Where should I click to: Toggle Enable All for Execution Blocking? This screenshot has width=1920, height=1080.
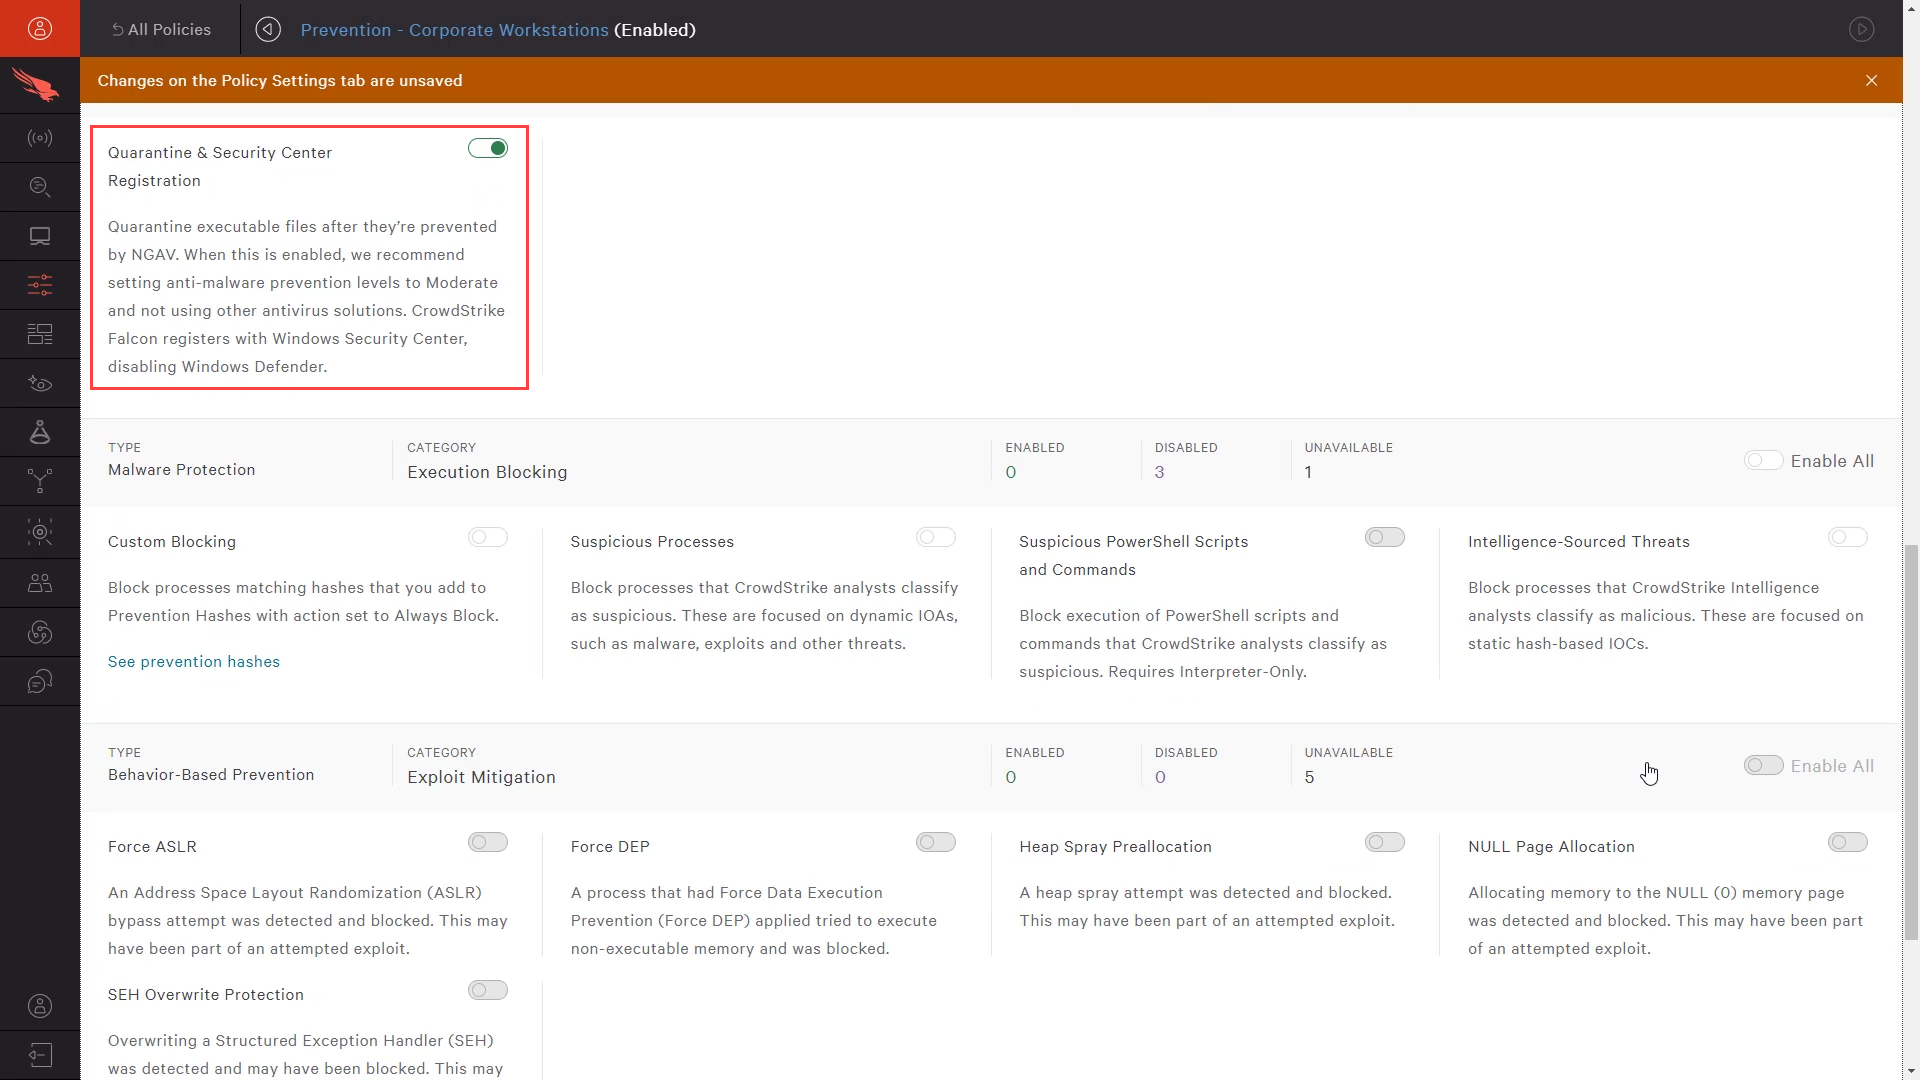(1763, 460)
